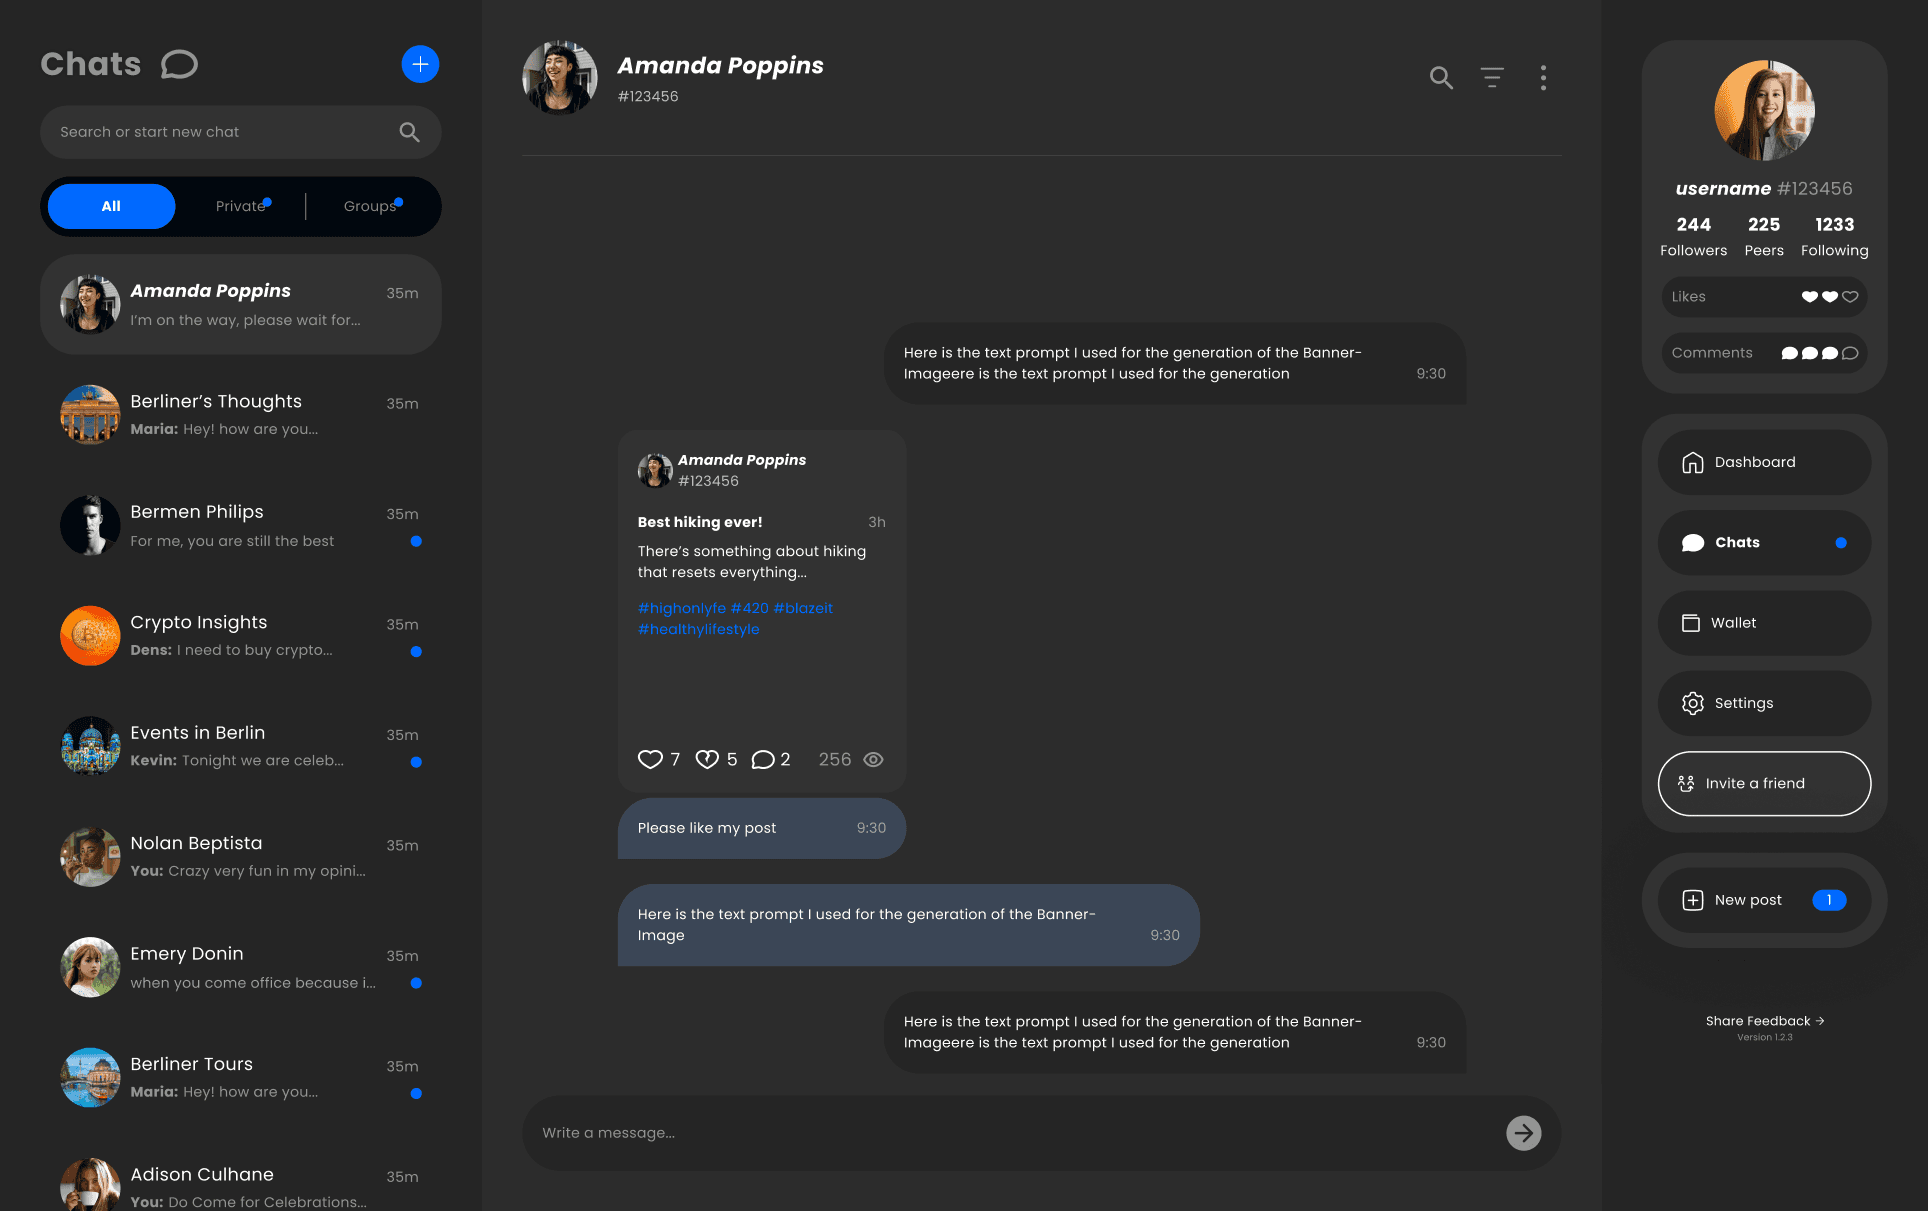1928x1211 pixels.
Task: Click the comment bubble on hiking post
Action: pyautogui.click(x=763, y=759)
